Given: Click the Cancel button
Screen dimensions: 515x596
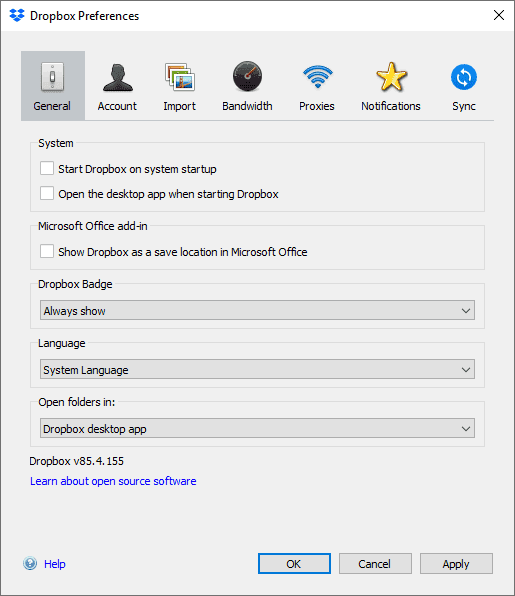Looking at the screenshot, I should click(375, 564).
